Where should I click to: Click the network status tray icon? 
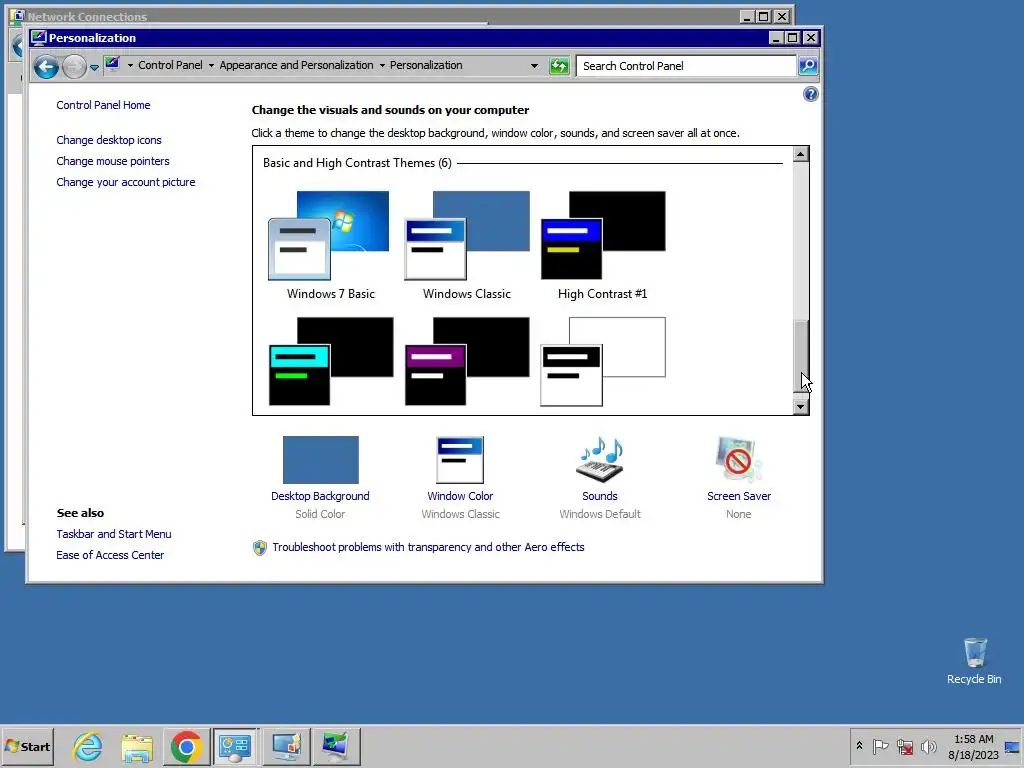pos(904,746)
